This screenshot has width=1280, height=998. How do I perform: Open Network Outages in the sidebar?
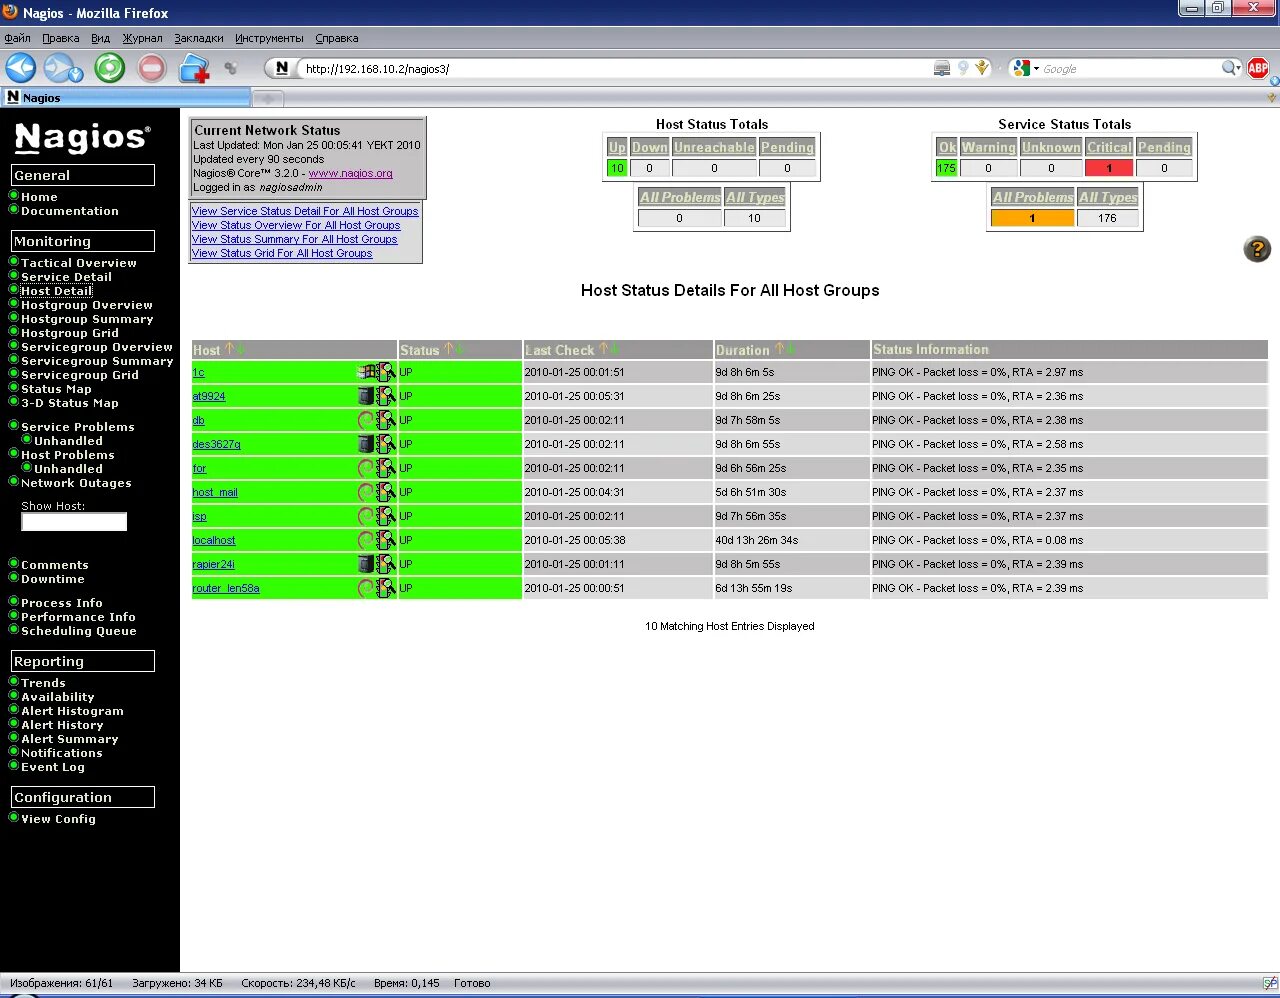tap(76, 483)
